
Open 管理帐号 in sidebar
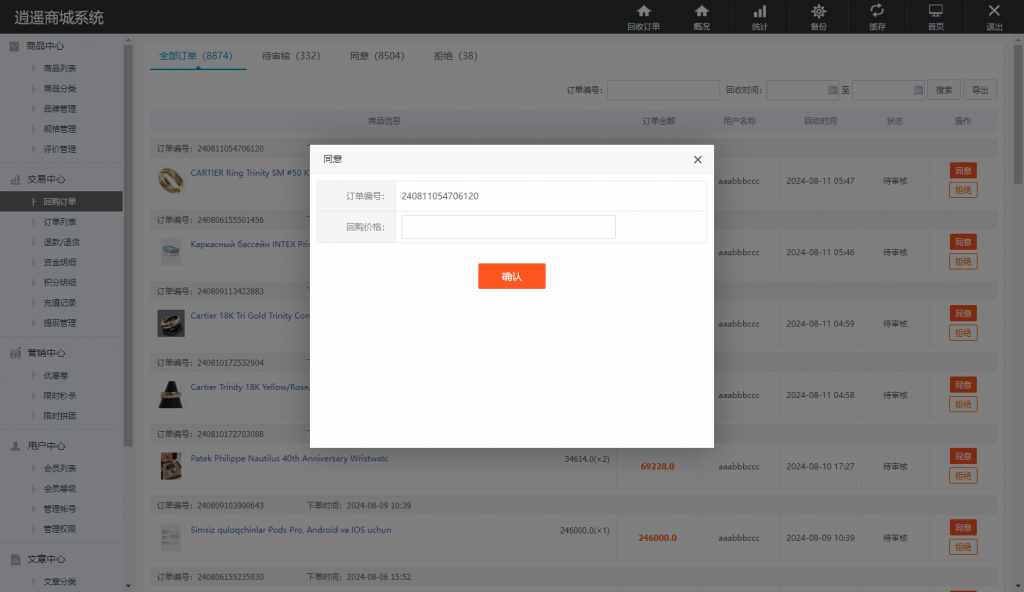tap(59, 508)
